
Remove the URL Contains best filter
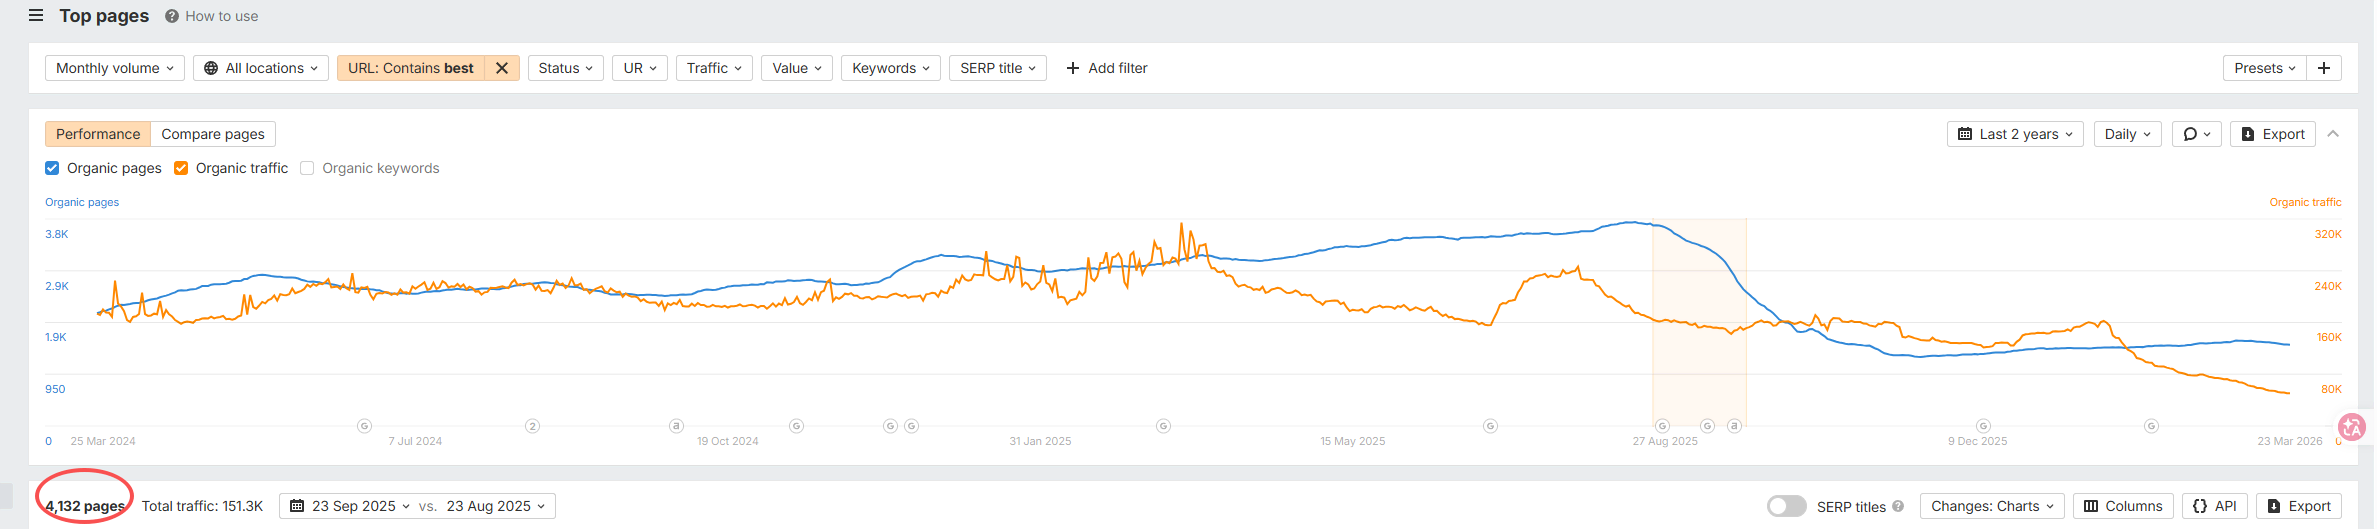click(x=502, y=68)
